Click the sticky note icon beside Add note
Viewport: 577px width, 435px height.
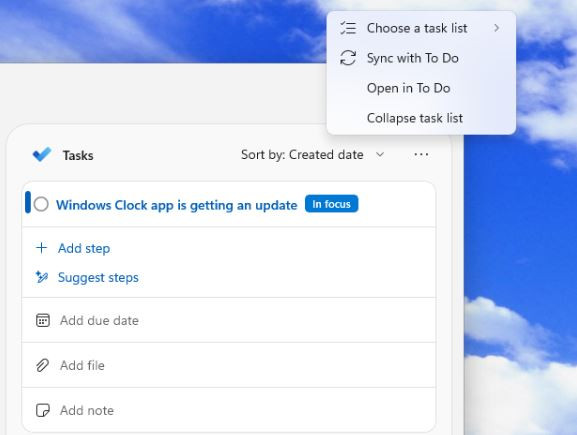pyautogui.click(x=43, y=410)
